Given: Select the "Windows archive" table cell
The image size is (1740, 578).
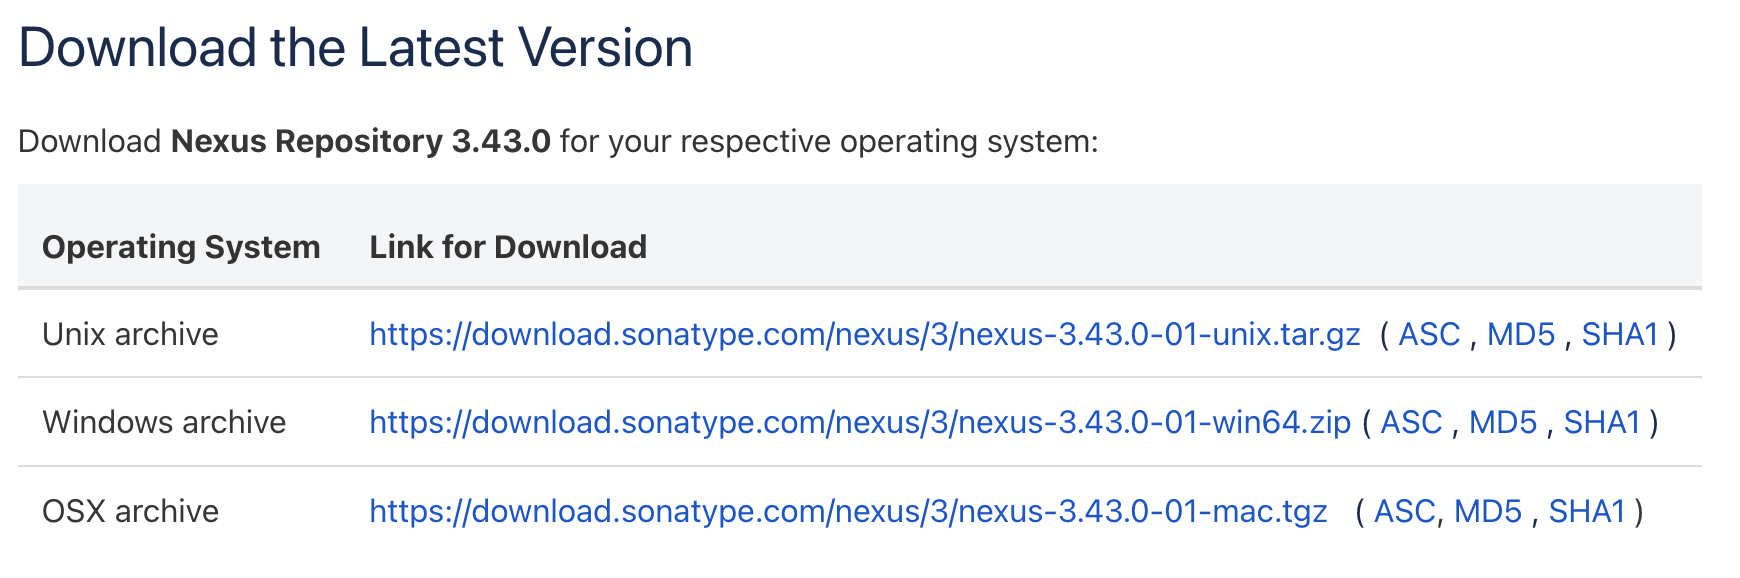Looking at the screenshot, I should (x=164, y=422).
